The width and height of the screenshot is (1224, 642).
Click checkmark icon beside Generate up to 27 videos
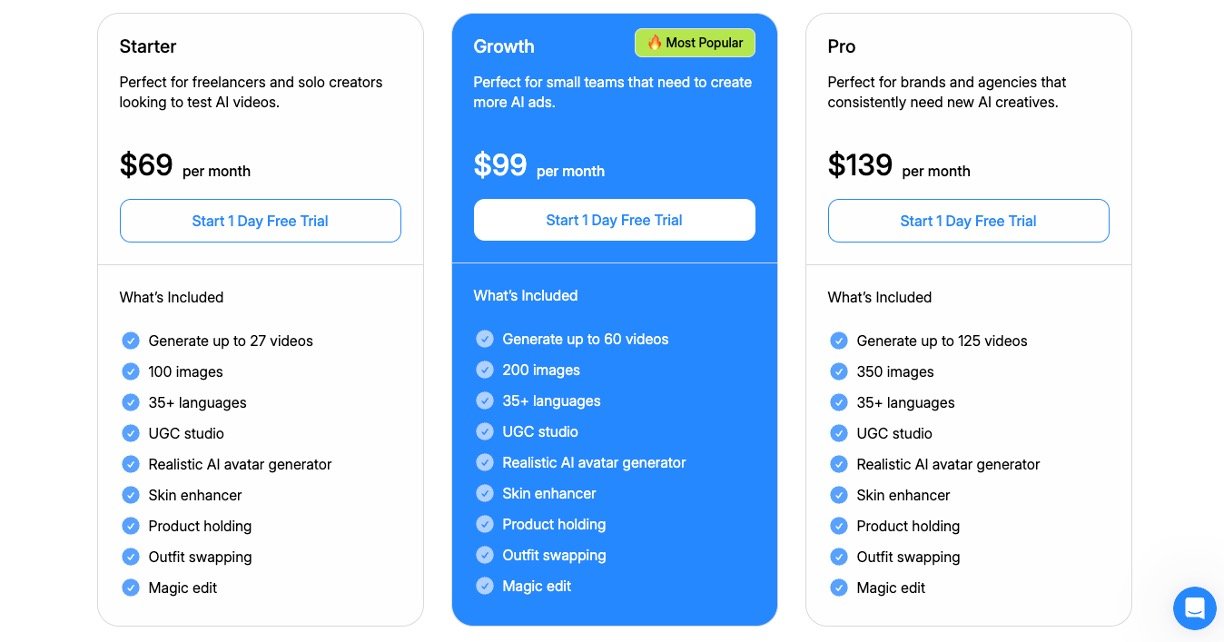point(131,341)
